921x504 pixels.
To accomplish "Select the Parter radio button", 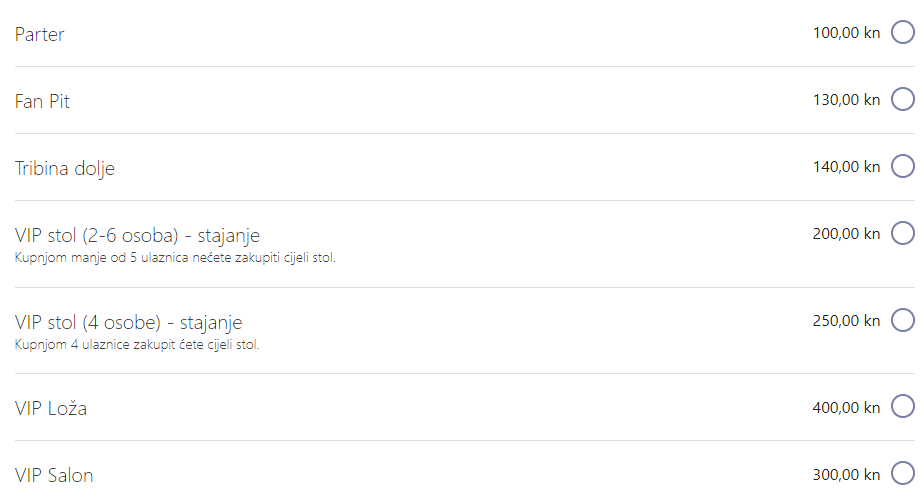I will [x=902, y=33].
